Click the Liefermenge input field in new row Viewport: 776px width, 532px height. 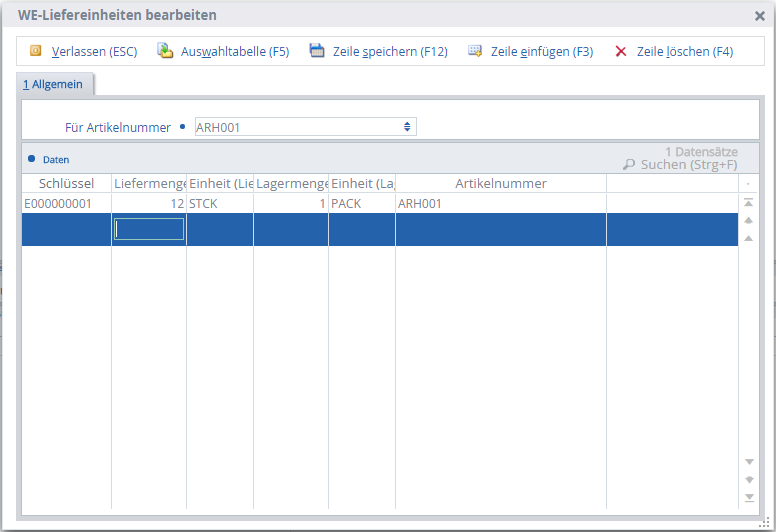pos(149,229)
